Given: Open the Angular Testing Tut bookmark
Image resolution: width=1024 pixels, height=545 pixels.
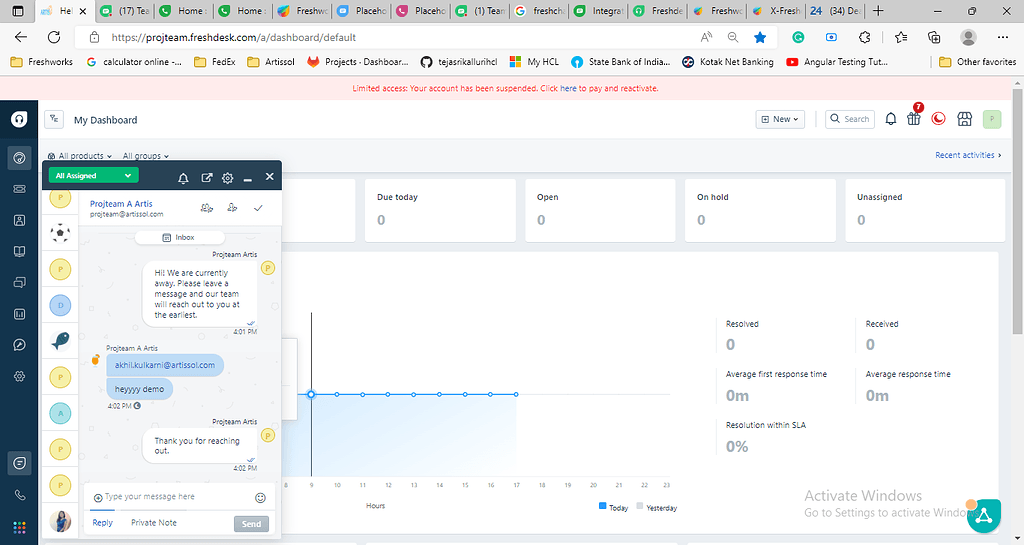Looking at the screenshot, I should click(x=837, y=61).
